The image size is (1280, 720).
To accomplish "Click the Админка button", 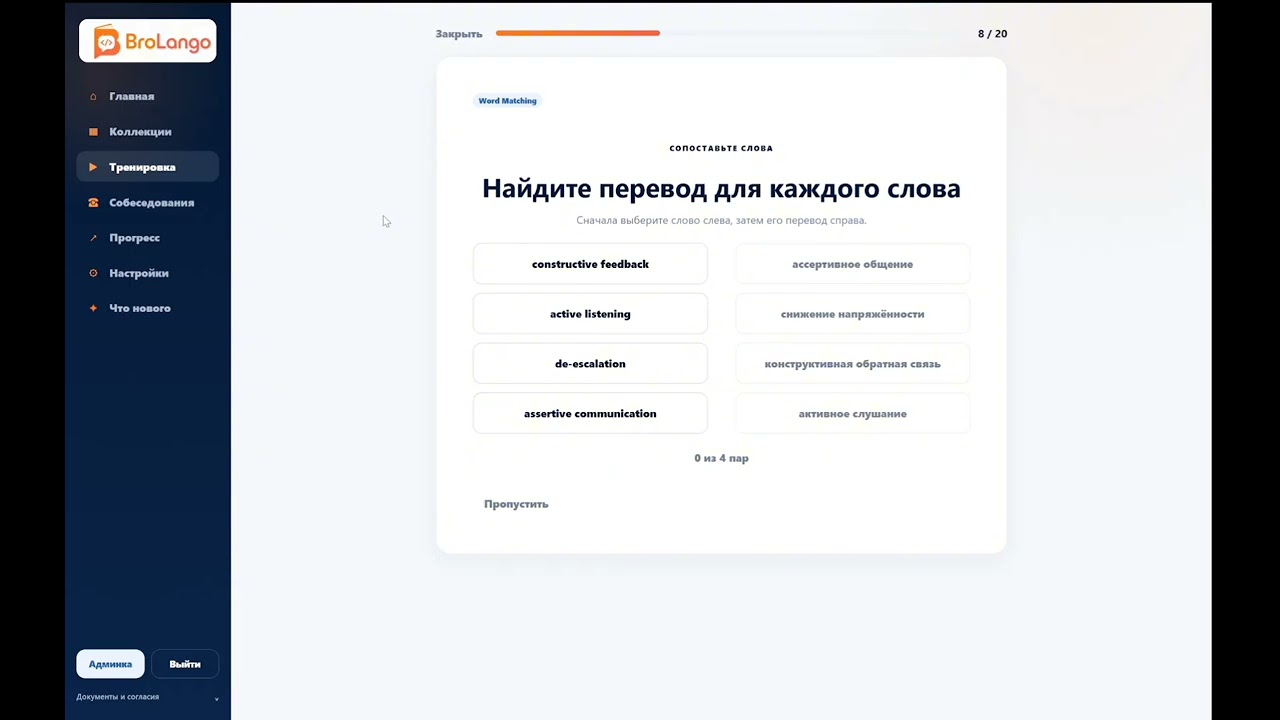I will (x=110, y=664).
